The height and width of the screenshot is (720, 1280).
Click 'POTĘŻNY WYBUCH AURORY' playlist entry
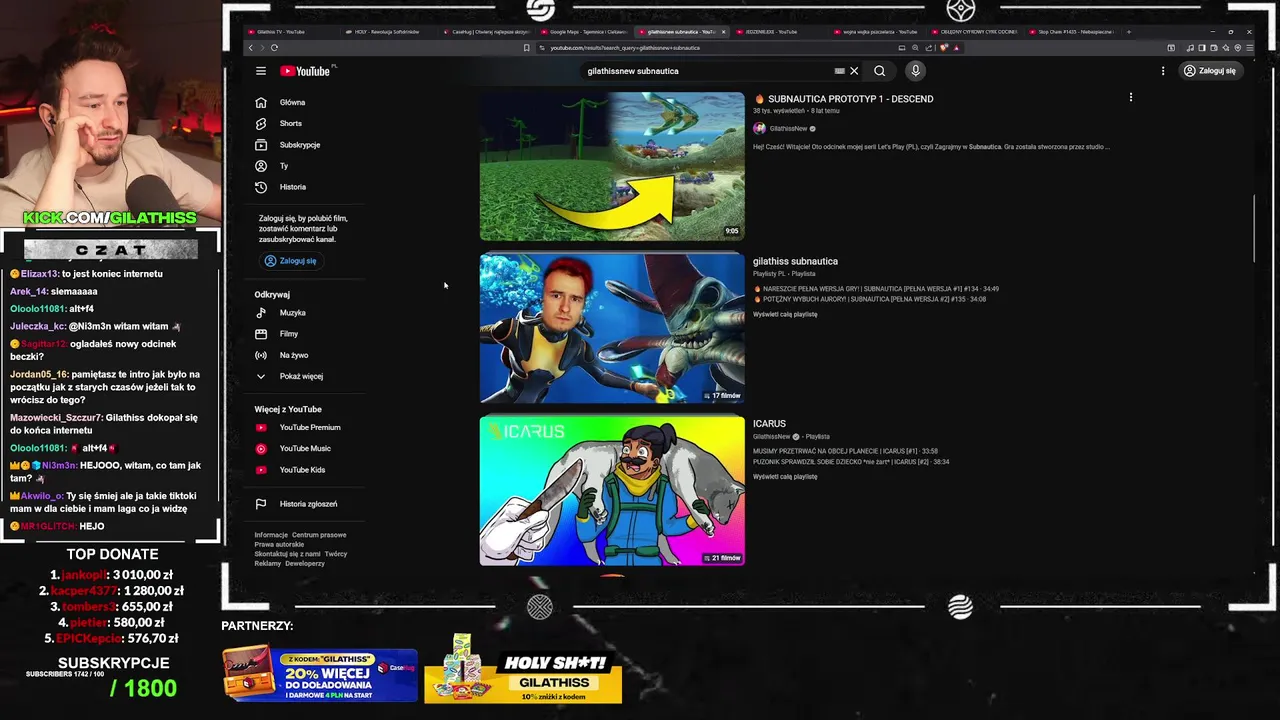pos(870,299)
